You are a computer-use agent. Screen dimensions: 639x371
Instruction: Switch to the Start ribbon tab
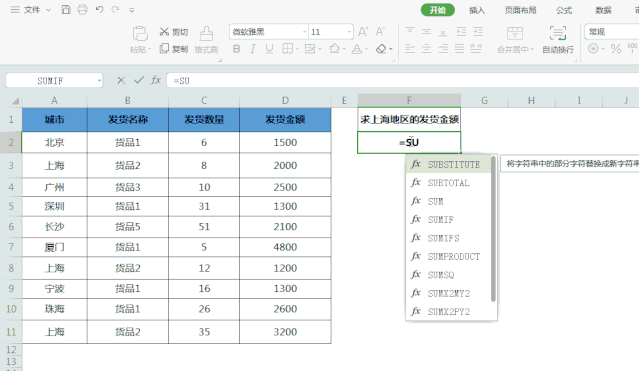pos(438,10)
